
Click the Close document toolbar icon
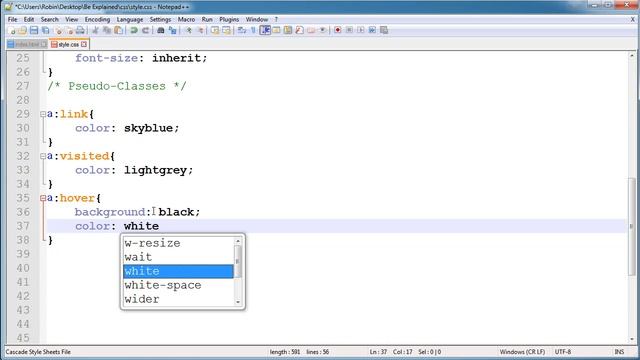58,30
